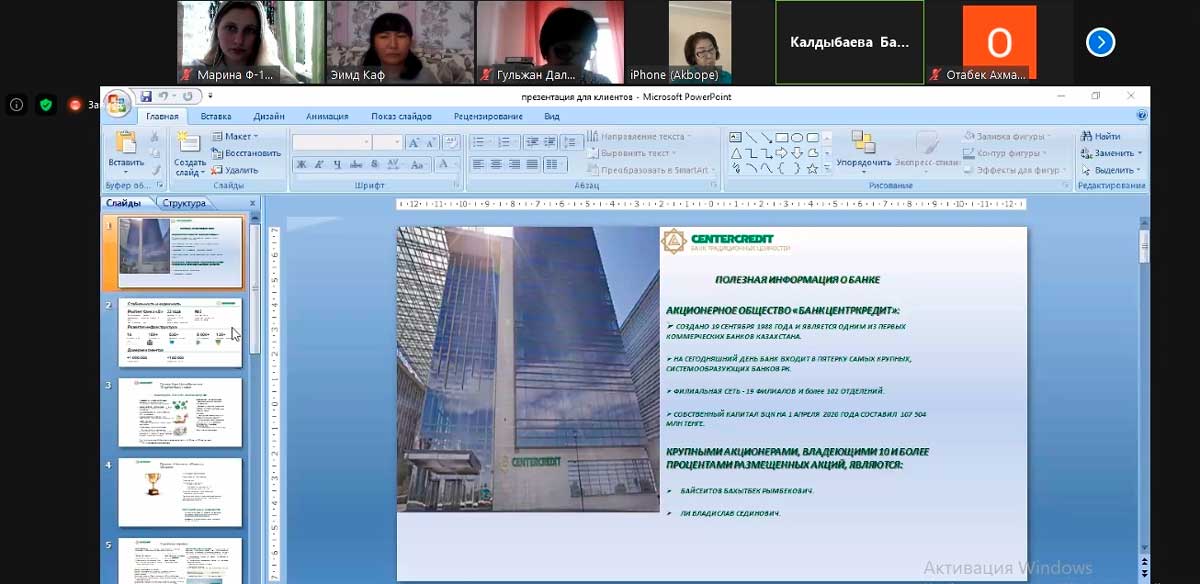Screen dimensions: 1200x584
Task: Expand the Выделить selection dropdown
Action: pos(1140,170)
